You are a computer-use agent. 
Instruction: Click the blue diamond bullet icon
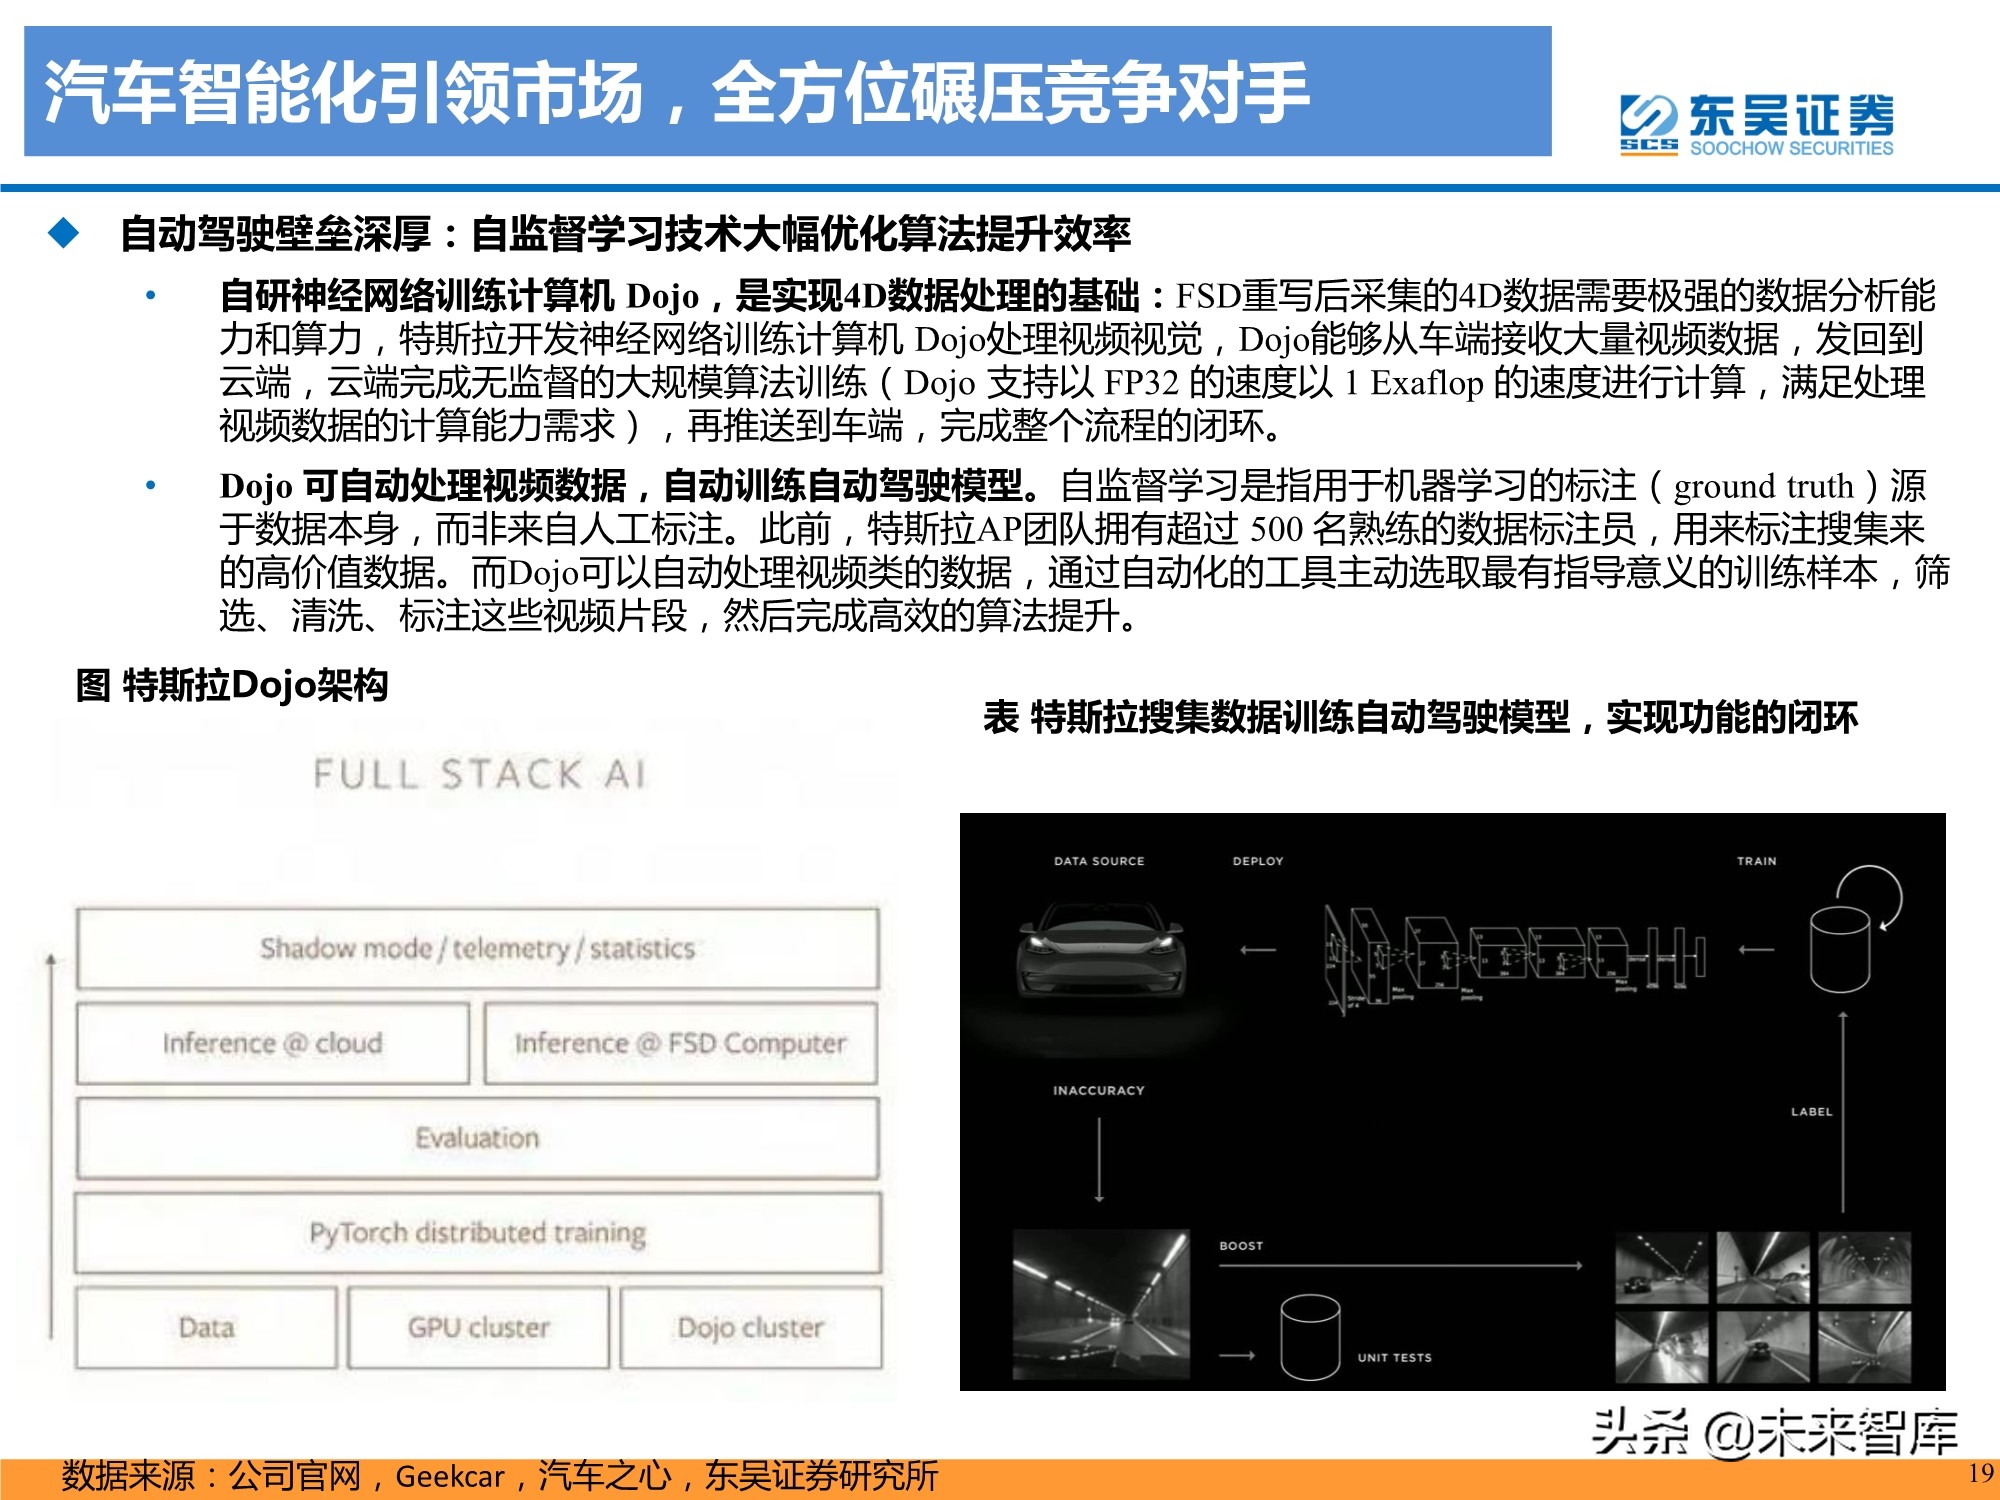coord(62,231)
